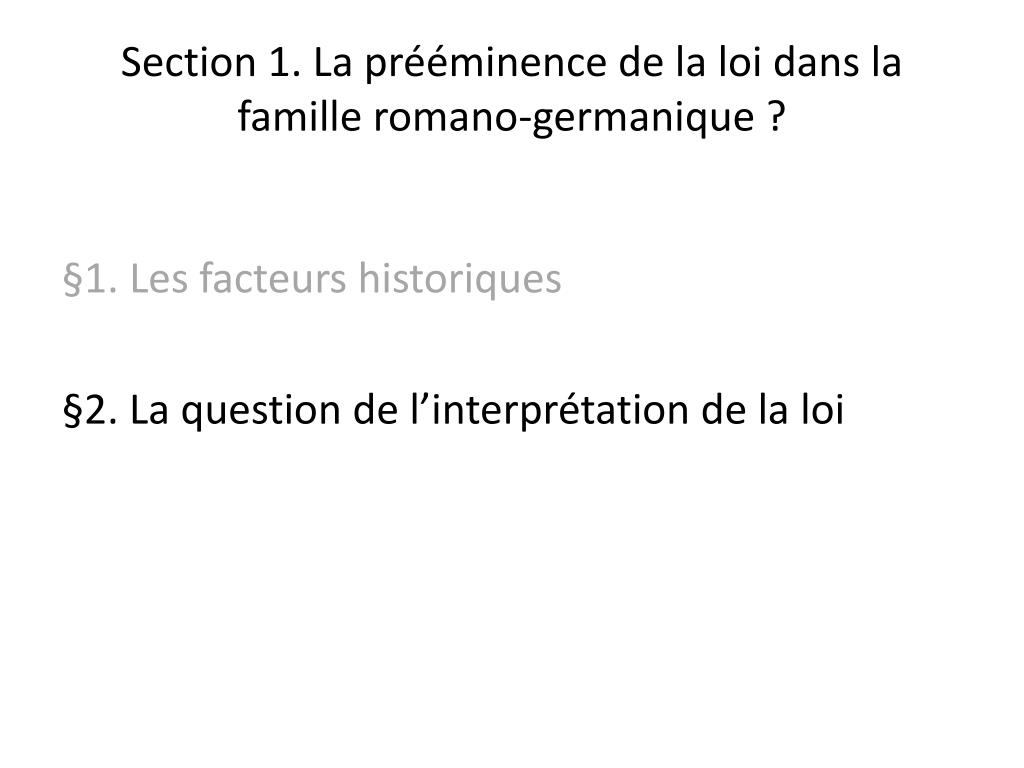Click the word "l'interprétation" in §2
The image size is (1024, 768).
[549, 411]
